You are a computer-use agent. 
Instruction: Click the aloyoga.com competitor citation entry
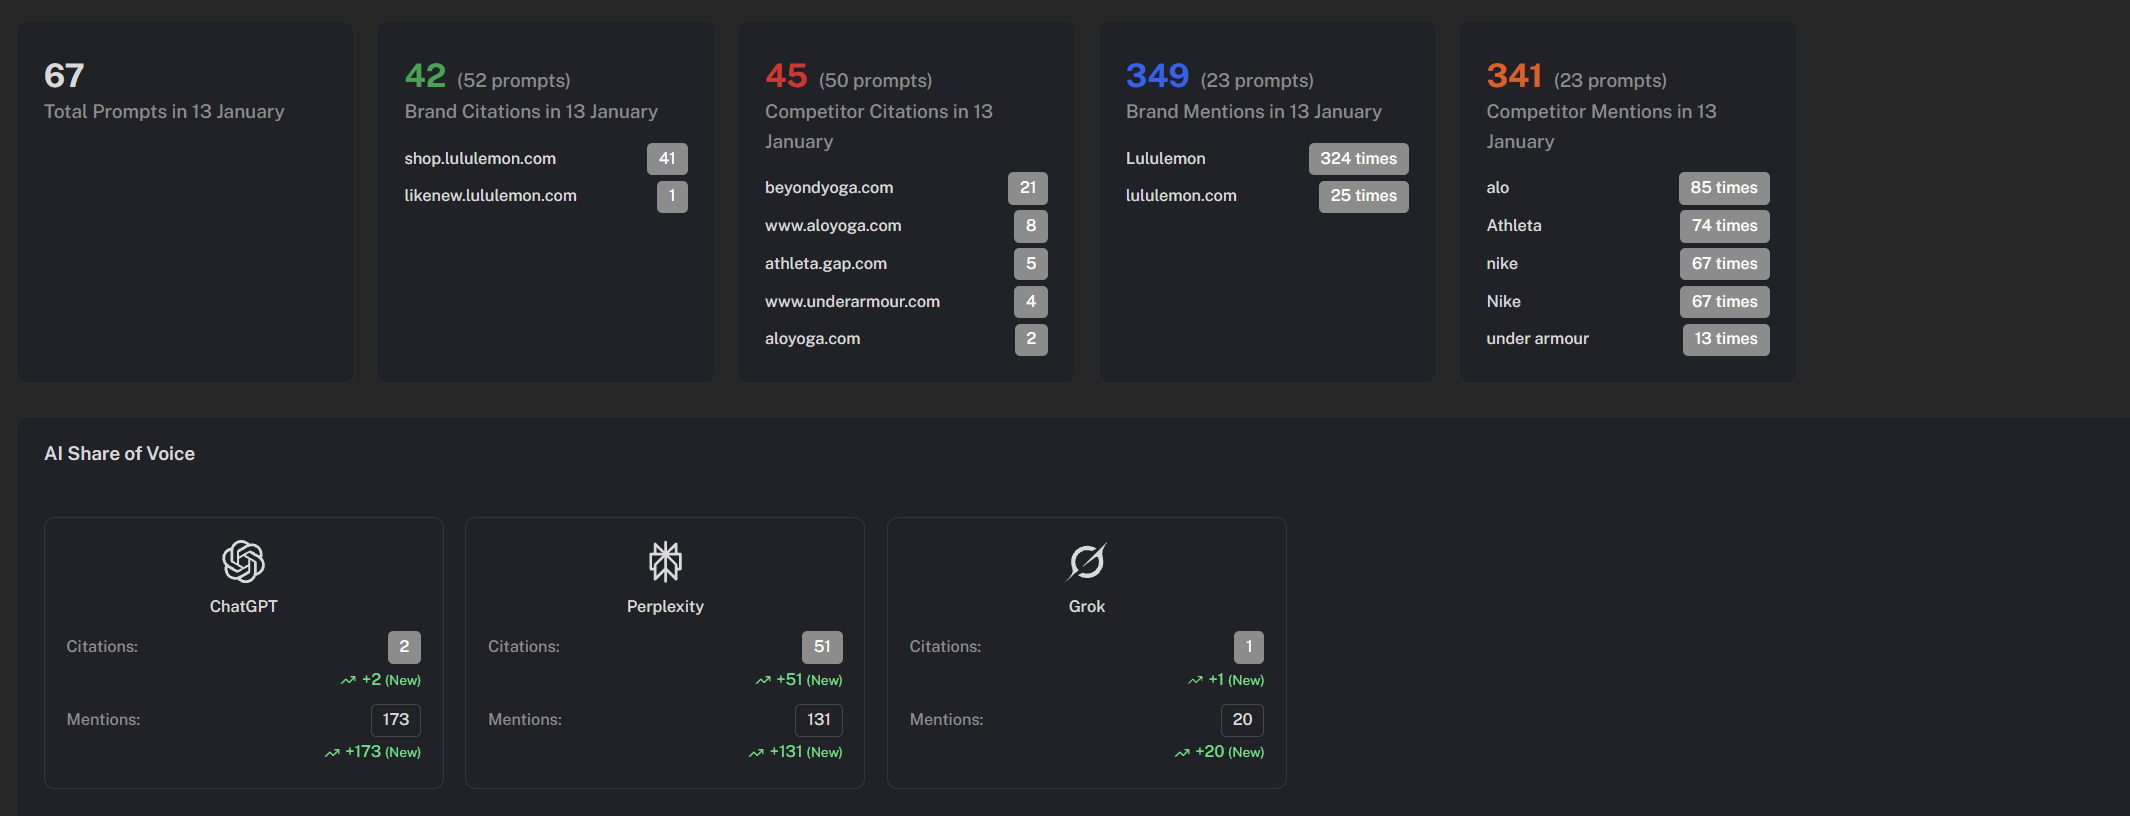tap(812, 339)
